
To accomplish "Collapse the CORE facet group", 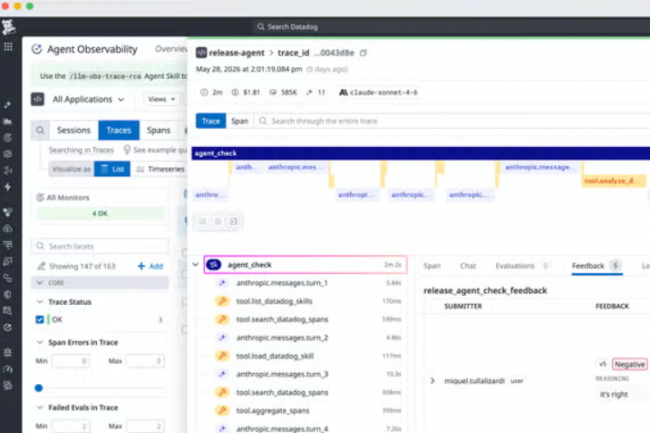I will tap(40, 283).
